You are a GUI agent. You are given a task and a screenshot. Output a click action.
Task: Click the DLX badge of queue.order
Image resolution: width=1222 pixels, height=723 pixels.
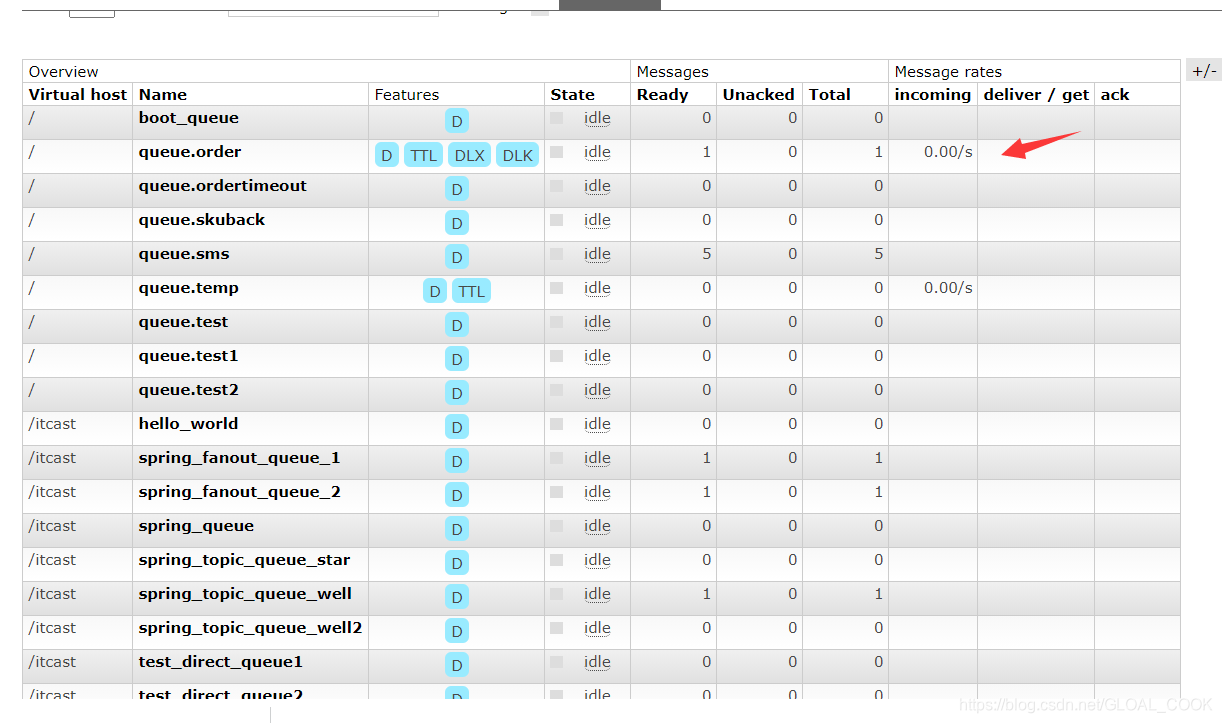point(470,155)
